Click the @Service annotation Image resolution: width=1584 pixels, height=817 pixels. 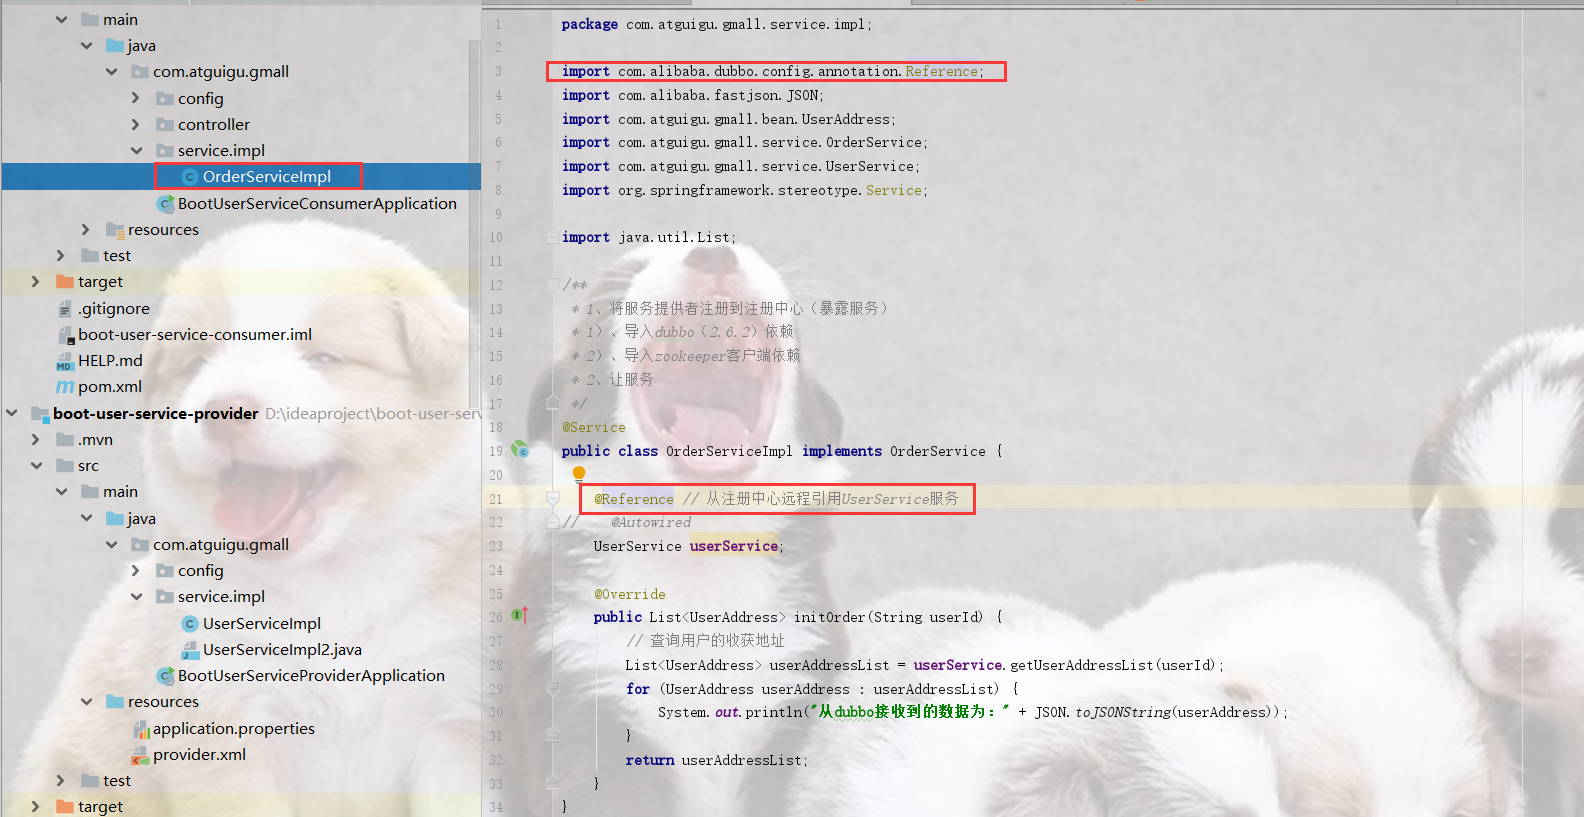point(593,427)
